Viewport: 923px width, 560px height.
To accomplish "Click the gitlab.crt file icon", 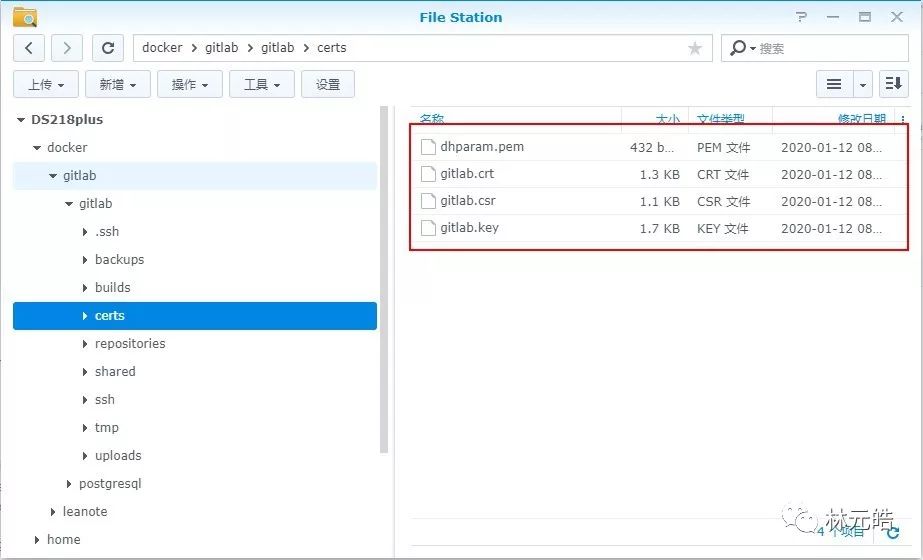I will [x=428, y=174].
